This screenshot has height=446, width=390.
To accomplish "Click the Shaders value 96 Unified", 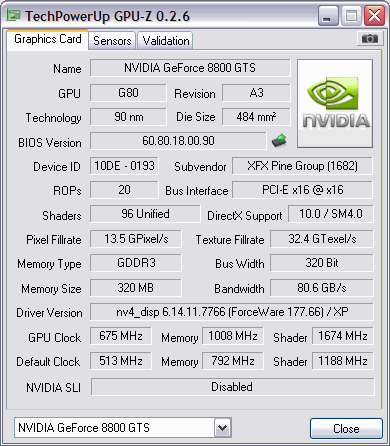I will point(145,214).
